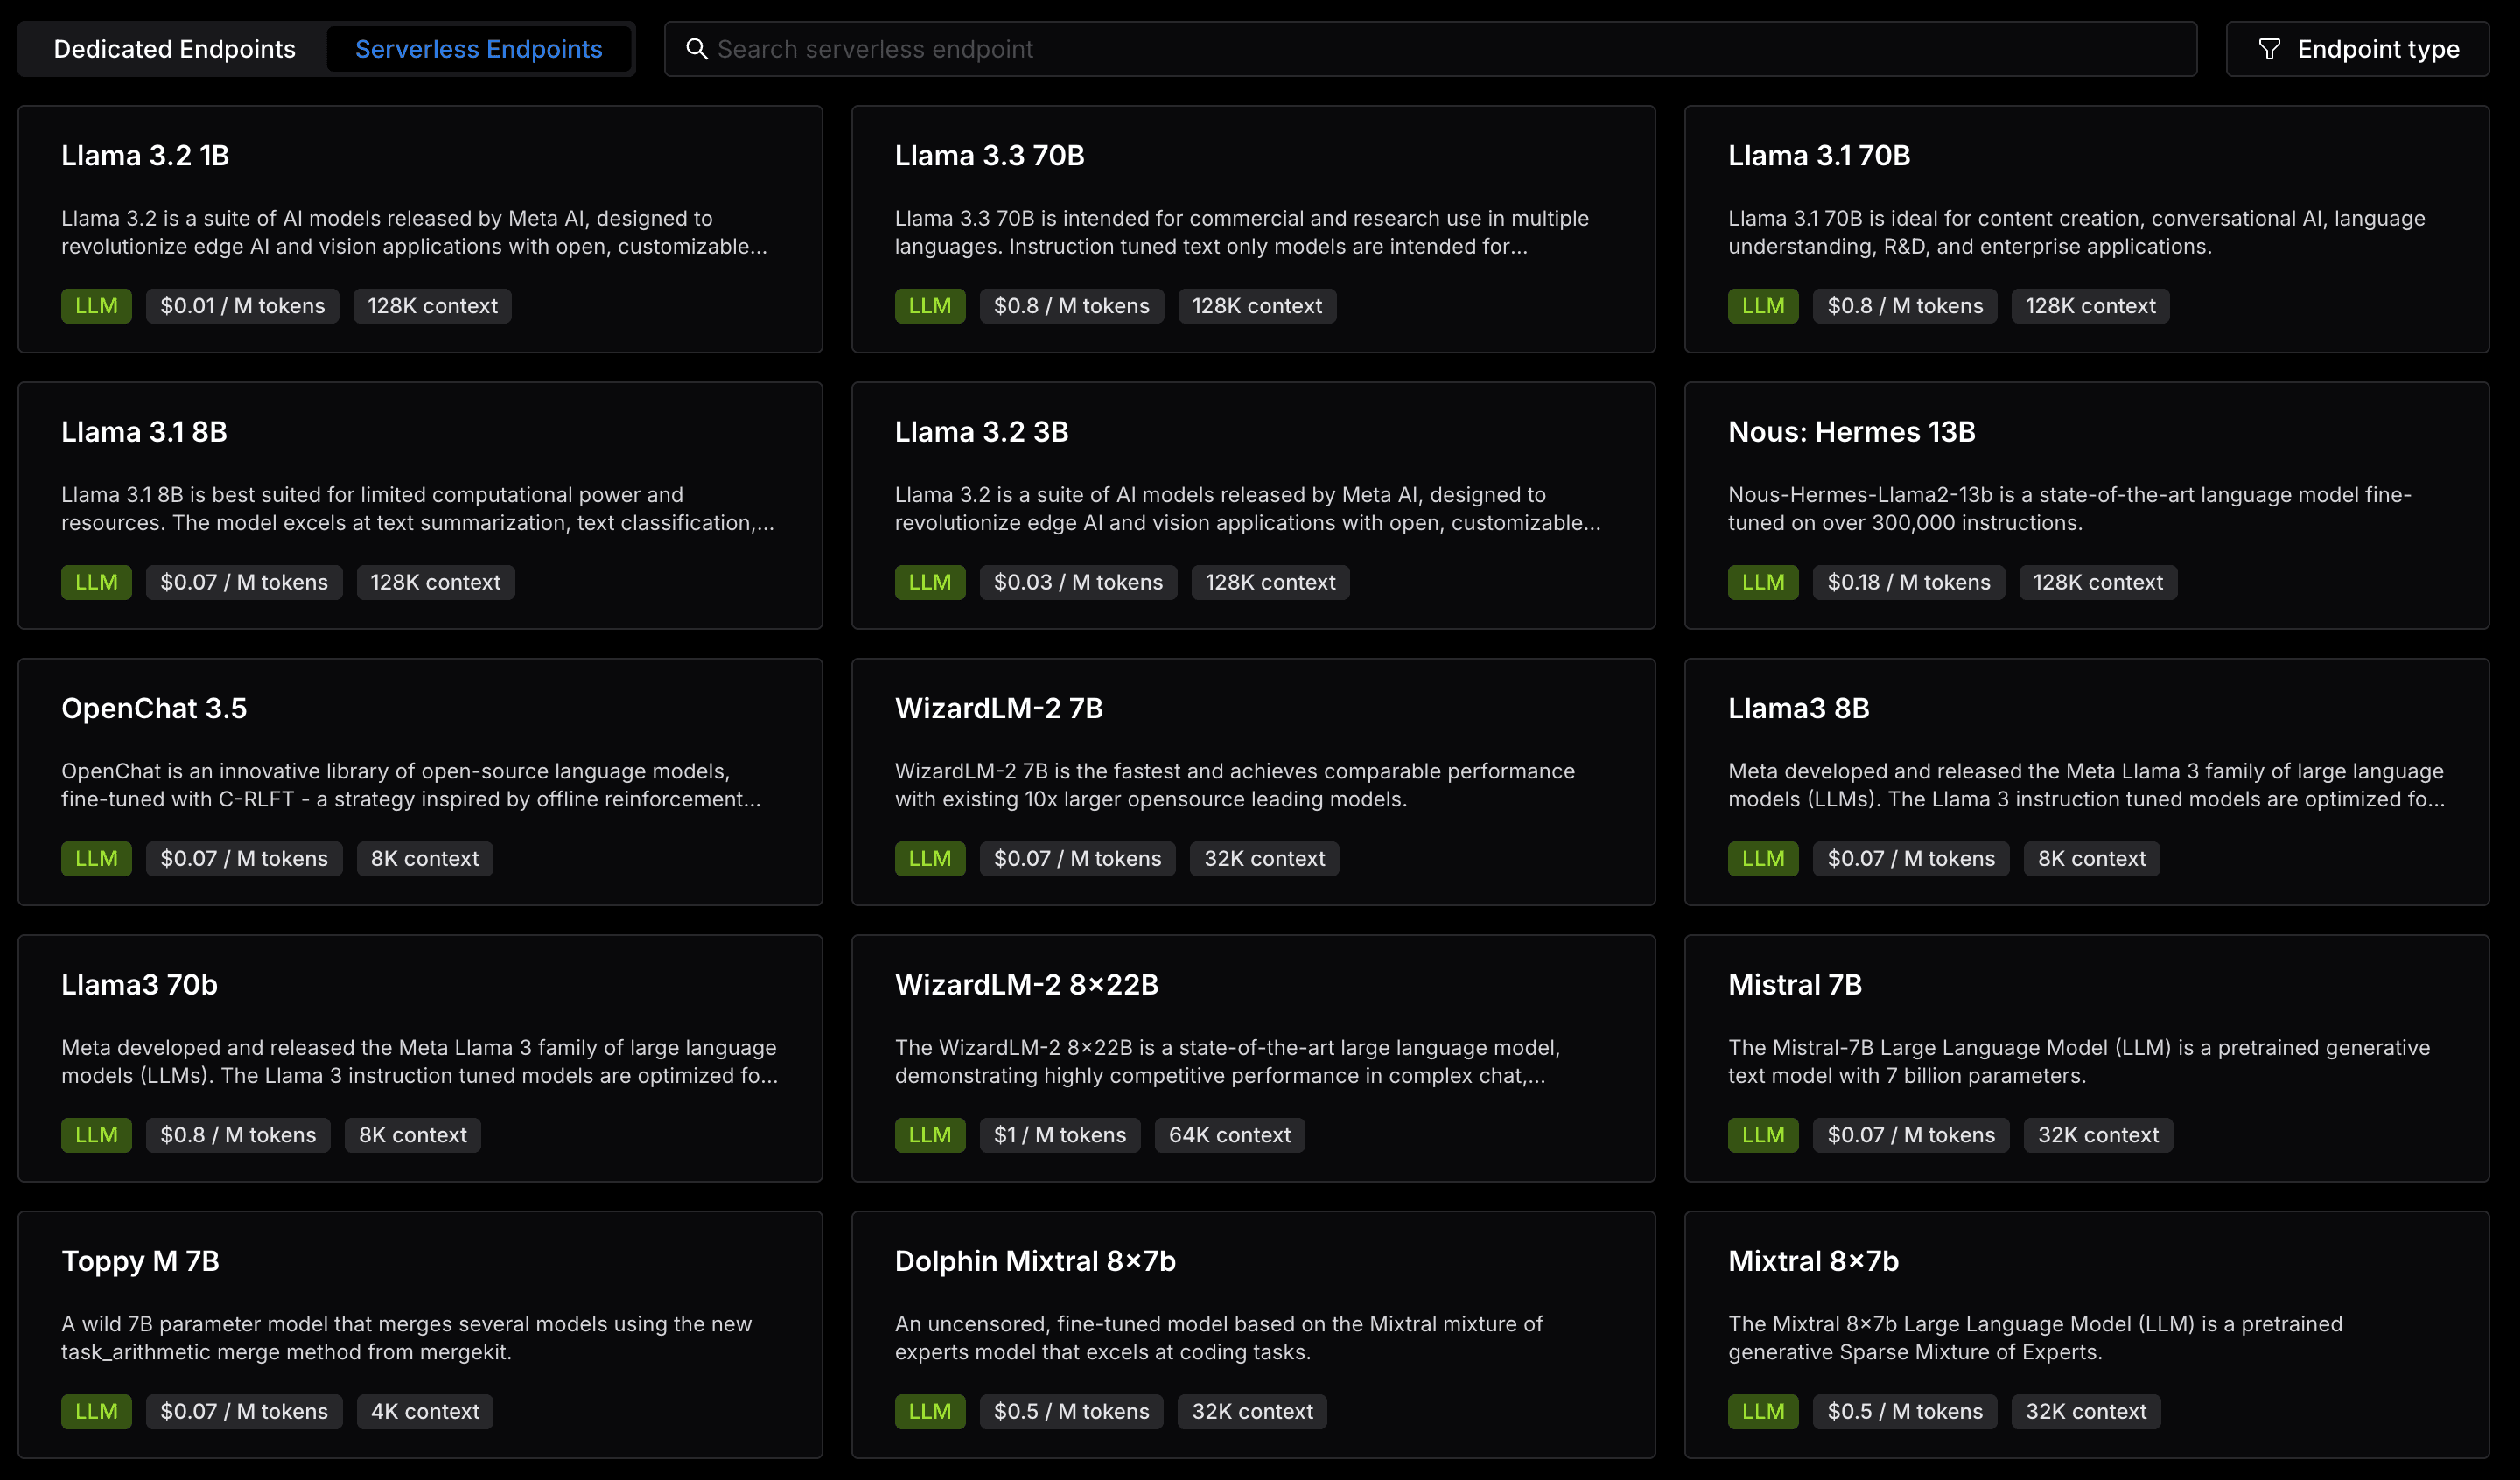Click 32K context tag on Dolphin Mixtral 8×7b

tap(1252, 1411)
